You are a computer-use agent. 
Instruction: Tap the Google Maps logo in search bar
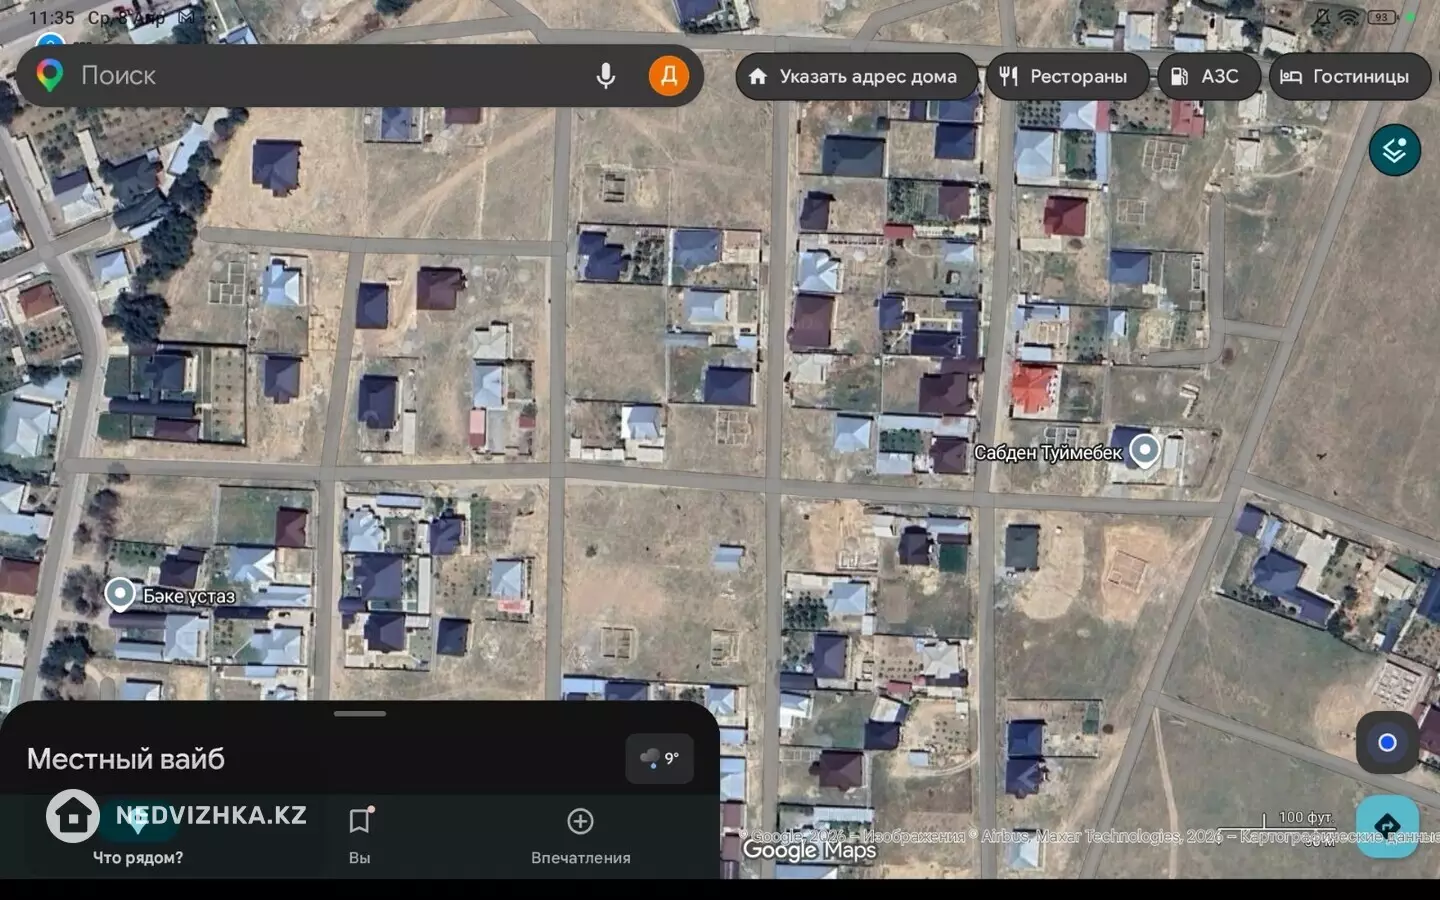pyautogui.click(x=50, y=76)
